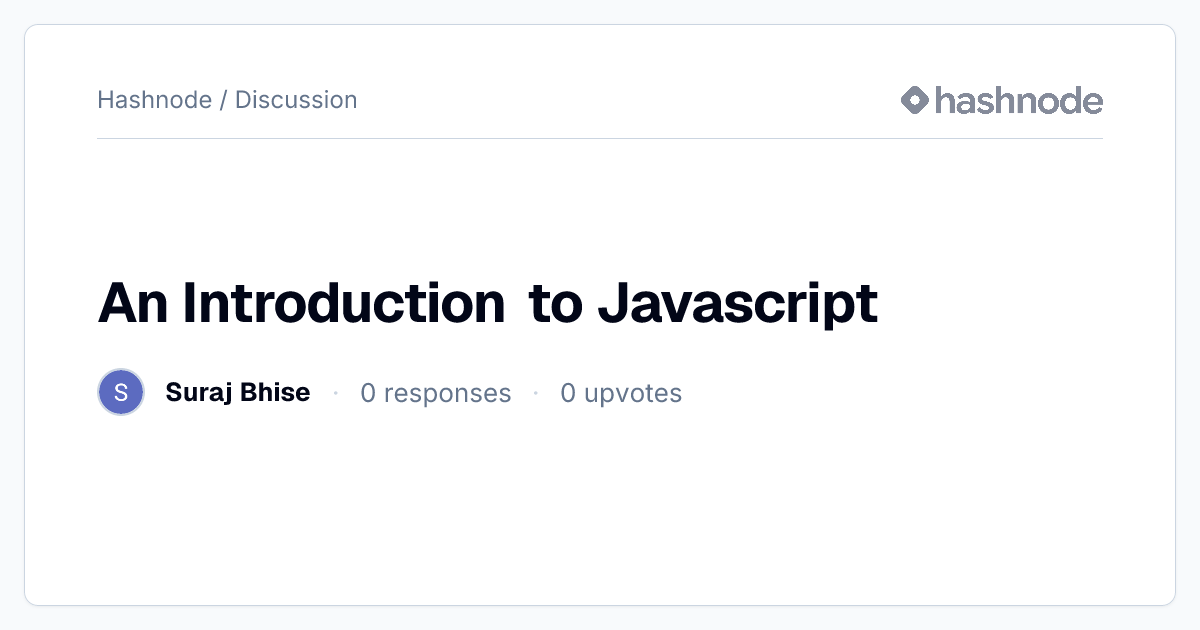Open the "An Introduction to Javascript" title
This screenshot has height=630, width=1200.
488,303
